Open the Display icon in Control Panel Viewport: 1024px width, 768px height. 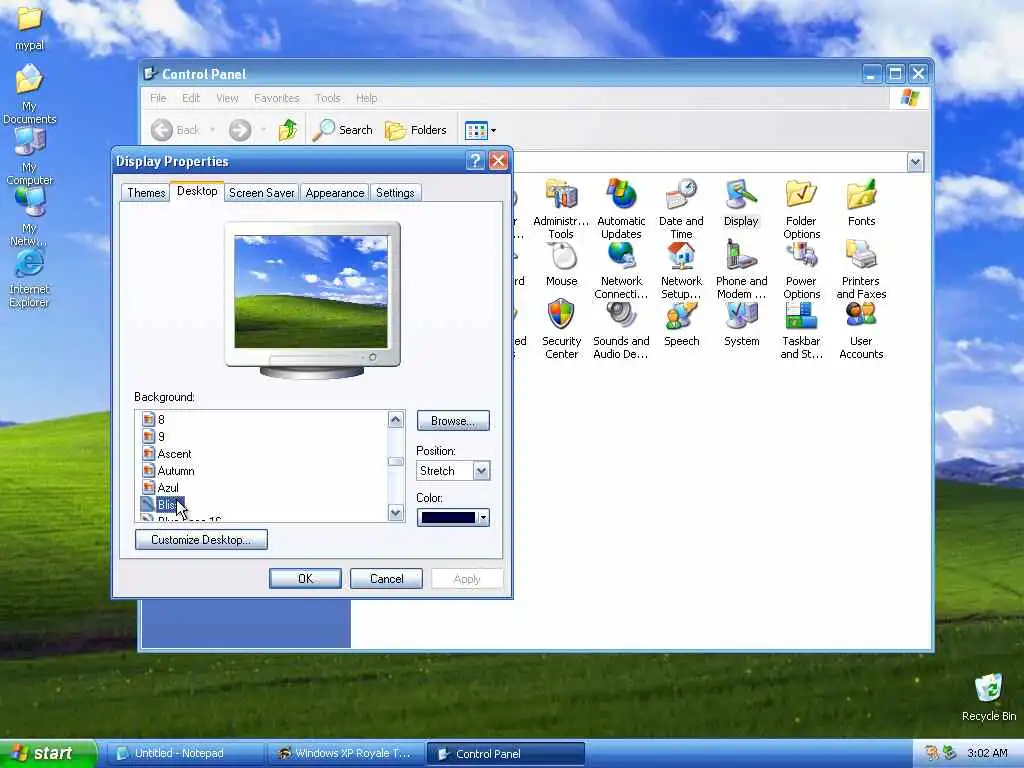click(741, 203)
